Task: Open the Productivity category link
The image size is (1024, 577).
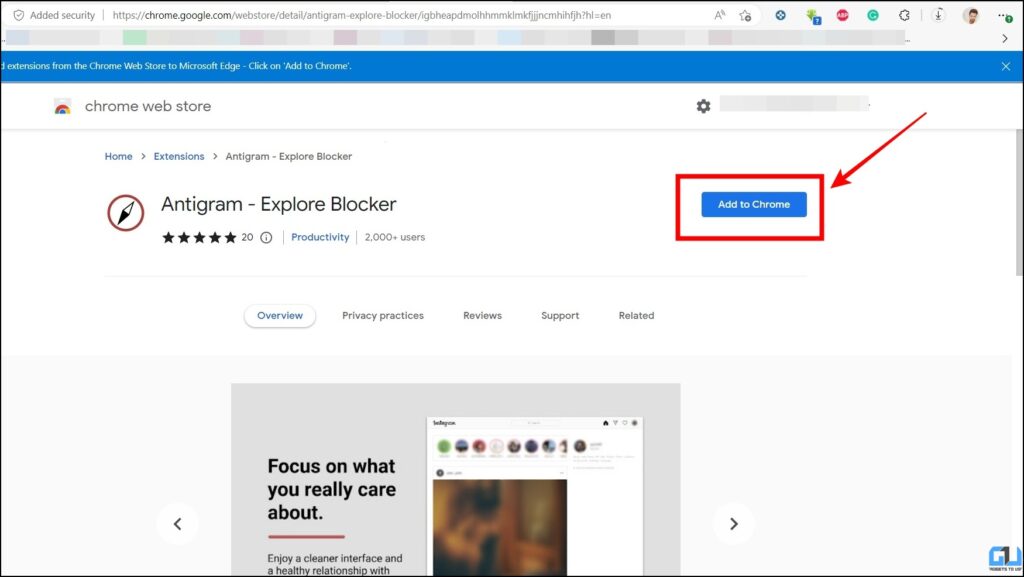Action: coord(320,237)
